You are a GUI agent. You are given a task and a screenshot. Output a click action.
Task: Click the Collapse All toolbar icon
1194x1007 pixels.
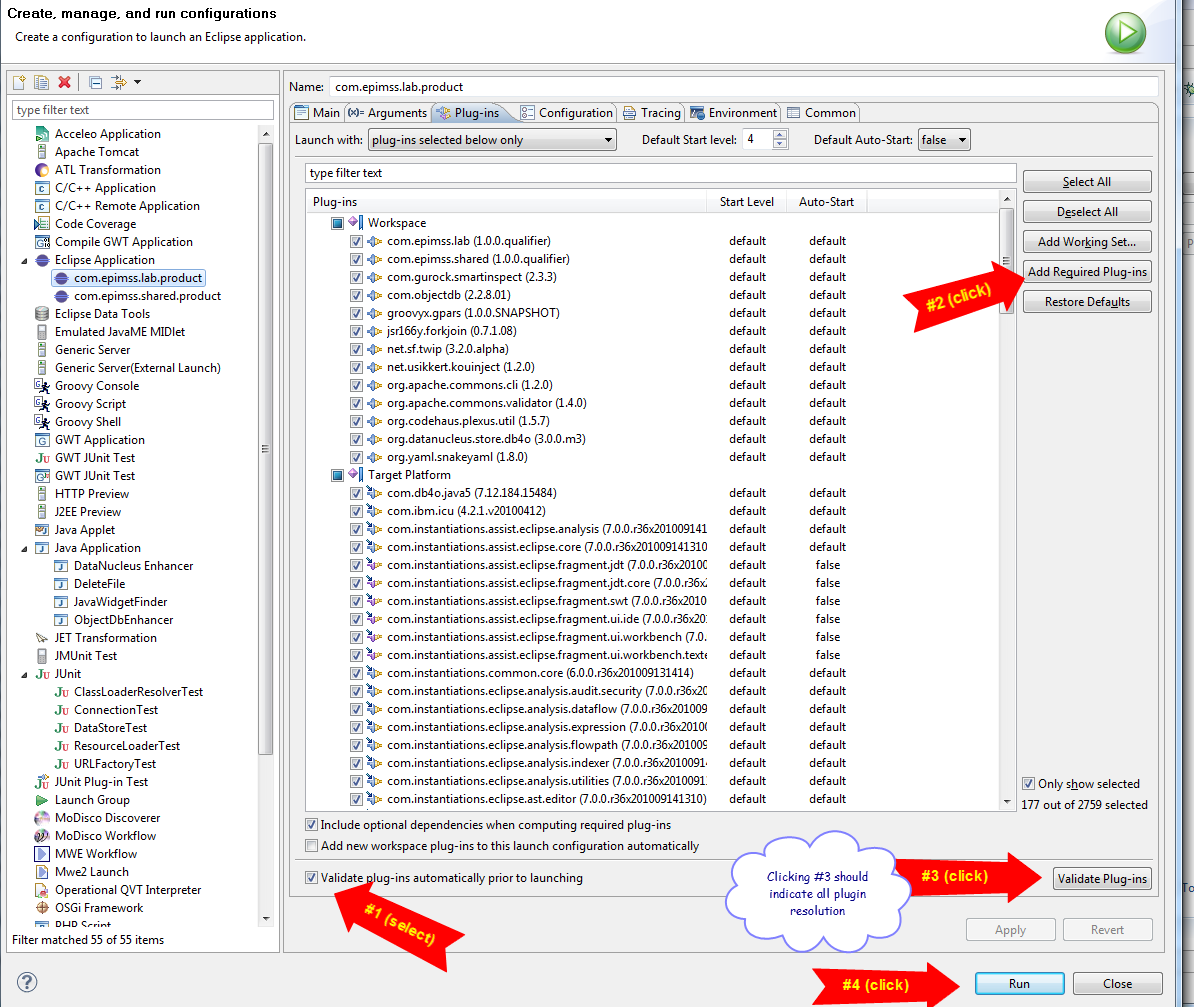tap(95, 82)
